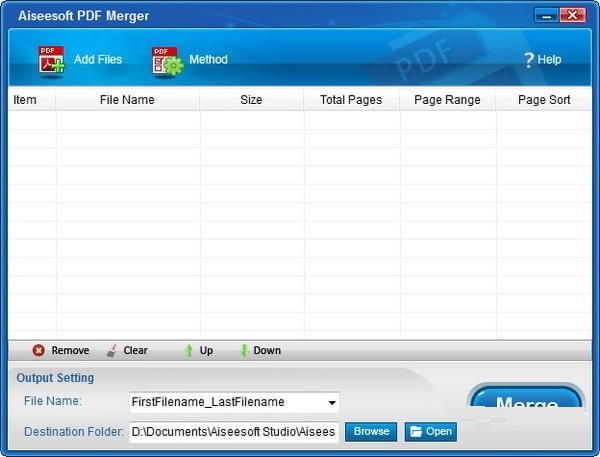Click the green Up arrow icon

189,351
